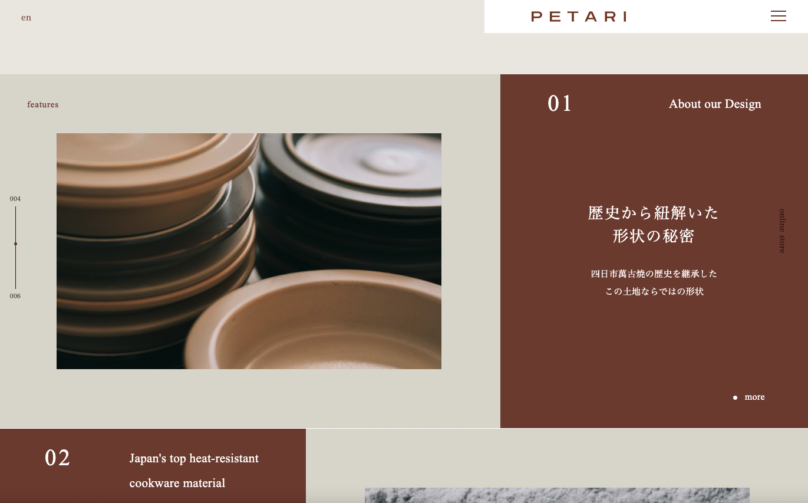Click the 01 section number
Screen dimensions: 808x503
click(x=559, y=104)
